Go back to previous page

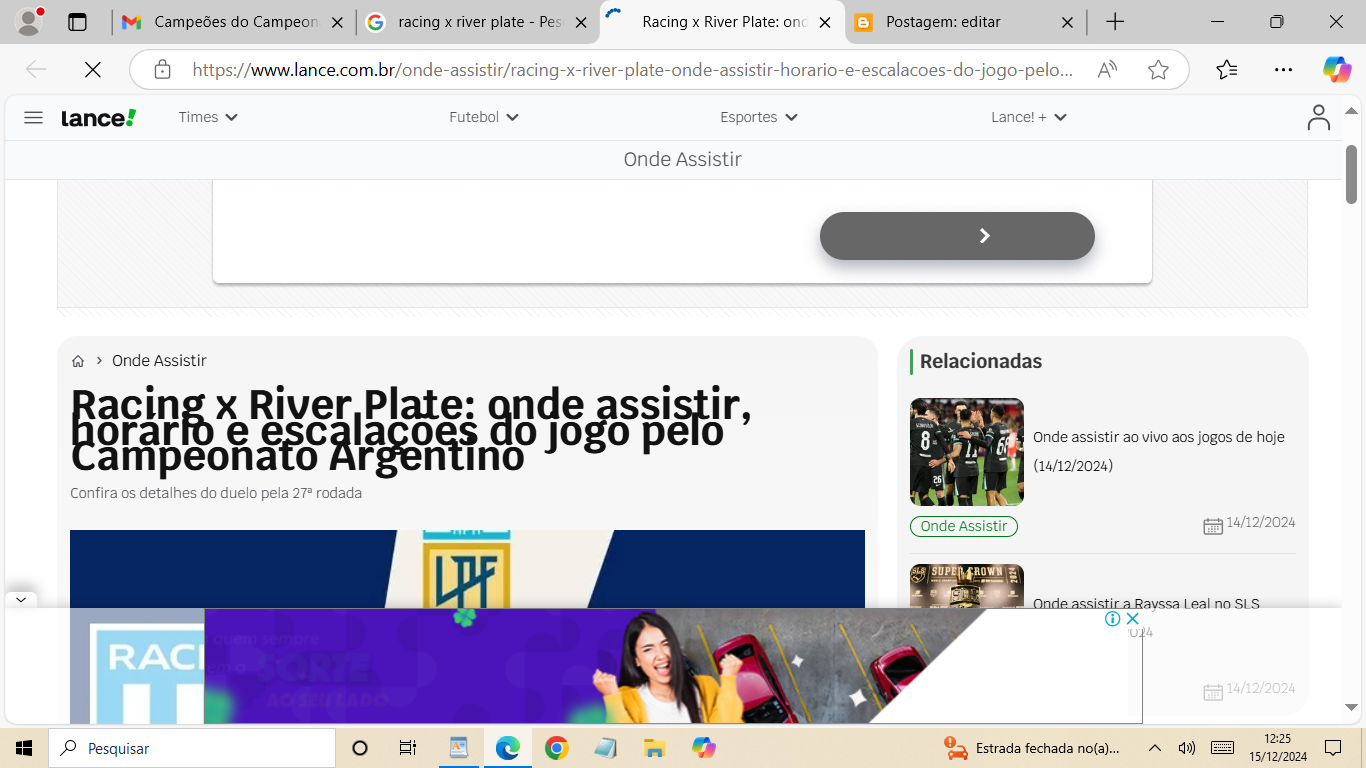point(36,69)
